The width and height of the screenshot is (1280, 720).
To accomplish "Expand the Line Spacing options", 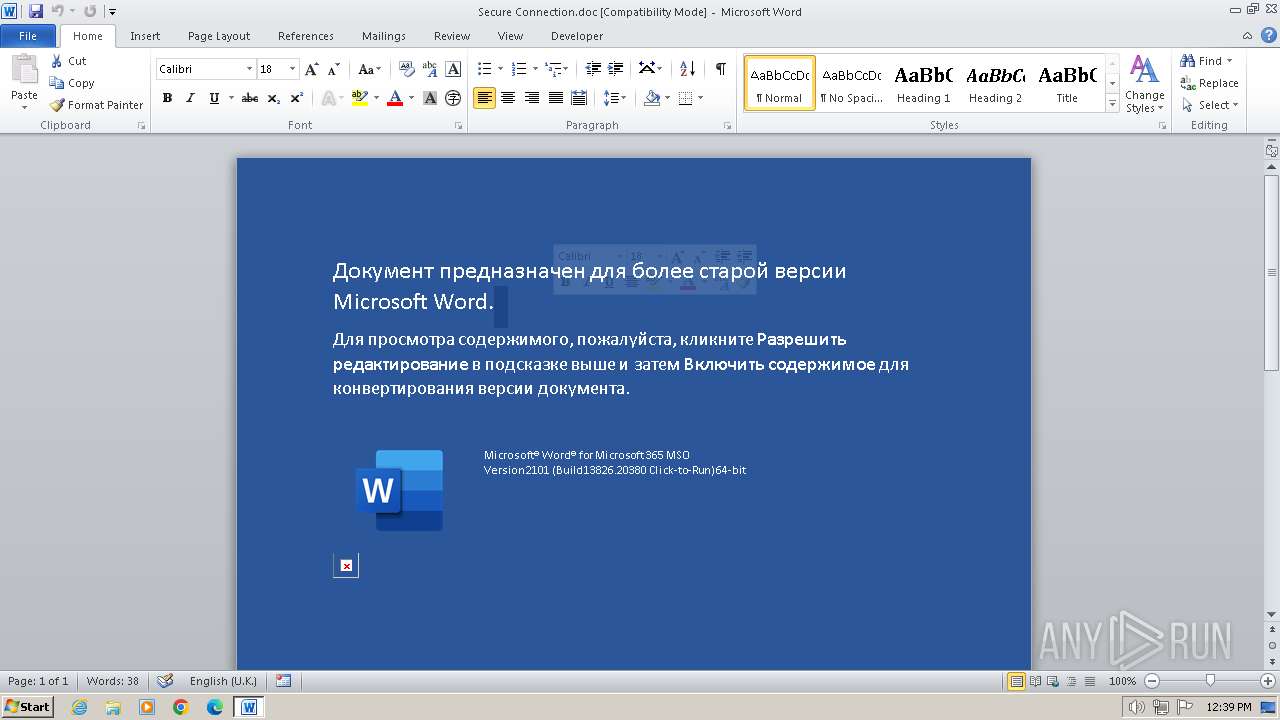I will [616, 98].
